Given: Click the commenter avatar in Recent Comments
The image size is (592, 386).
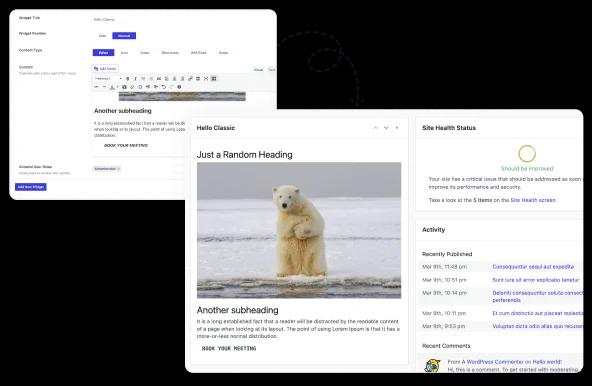Looking at the screenshot, I should click(433, 366).
